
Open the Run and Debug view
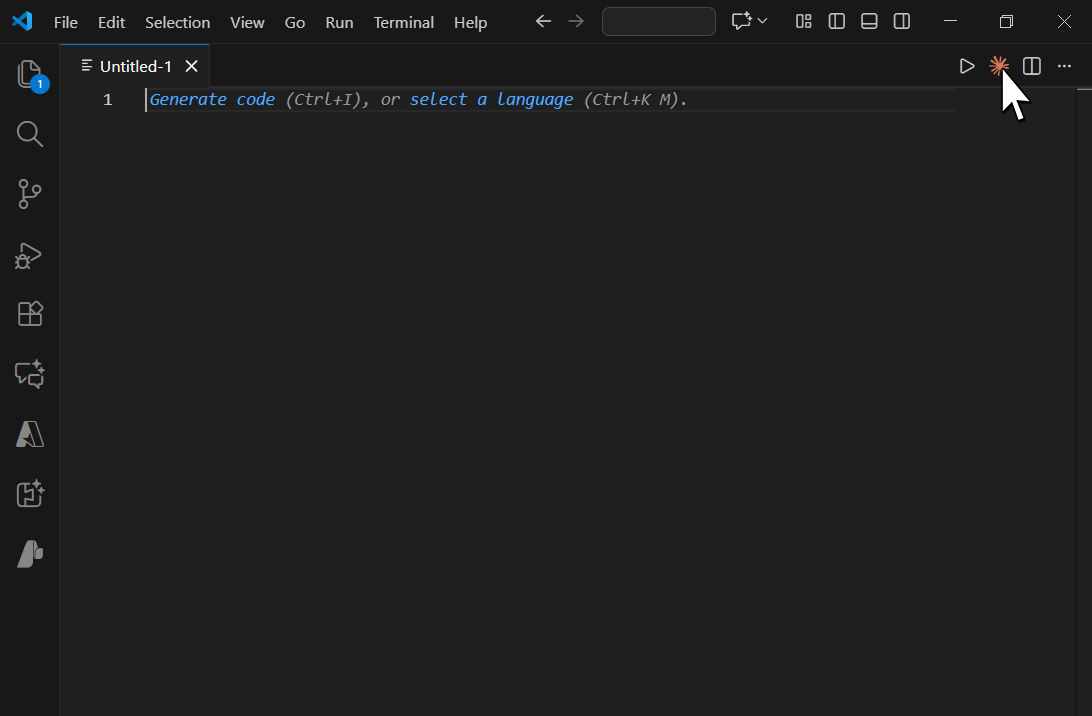[30, 255]
